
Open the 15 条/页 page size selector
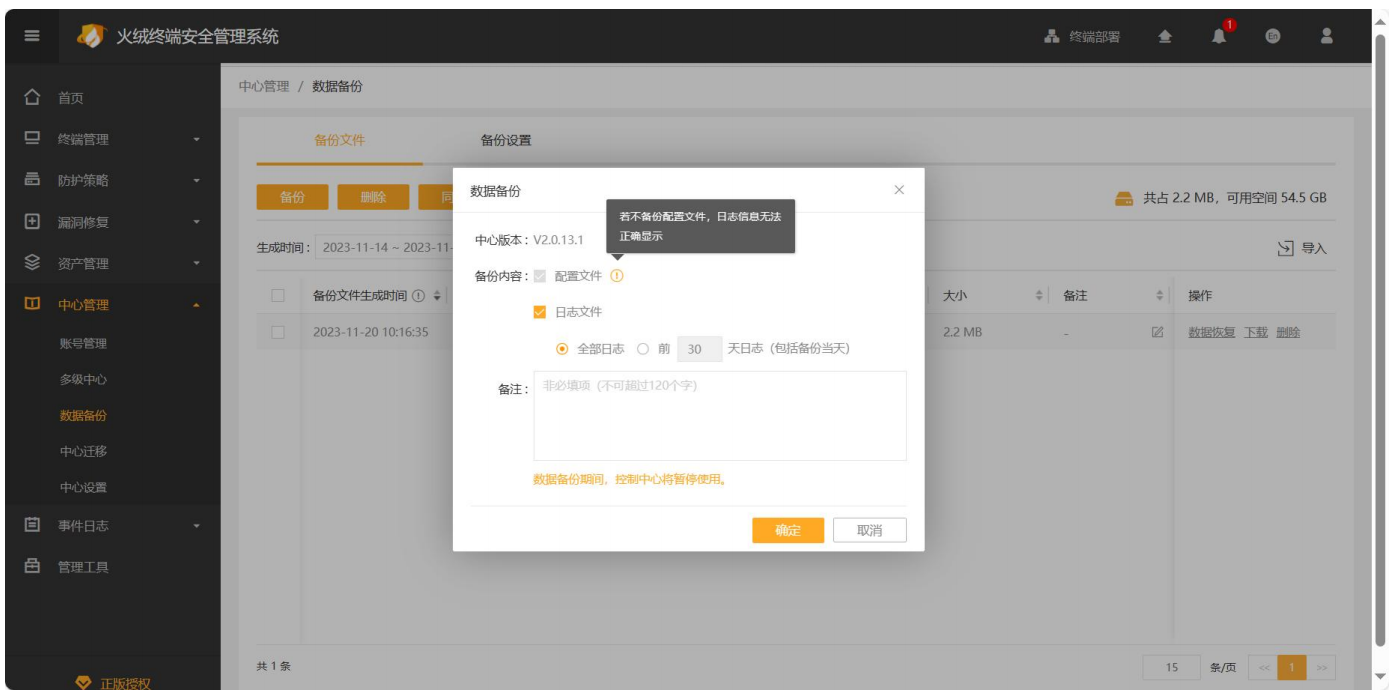point(1173,668)
